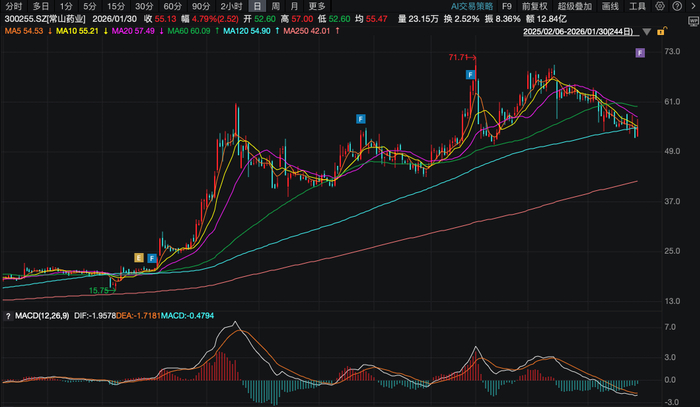Click the 换 2.52% turnover rate
The height and width of the screenshot is (407, 700).
[461, 19]
